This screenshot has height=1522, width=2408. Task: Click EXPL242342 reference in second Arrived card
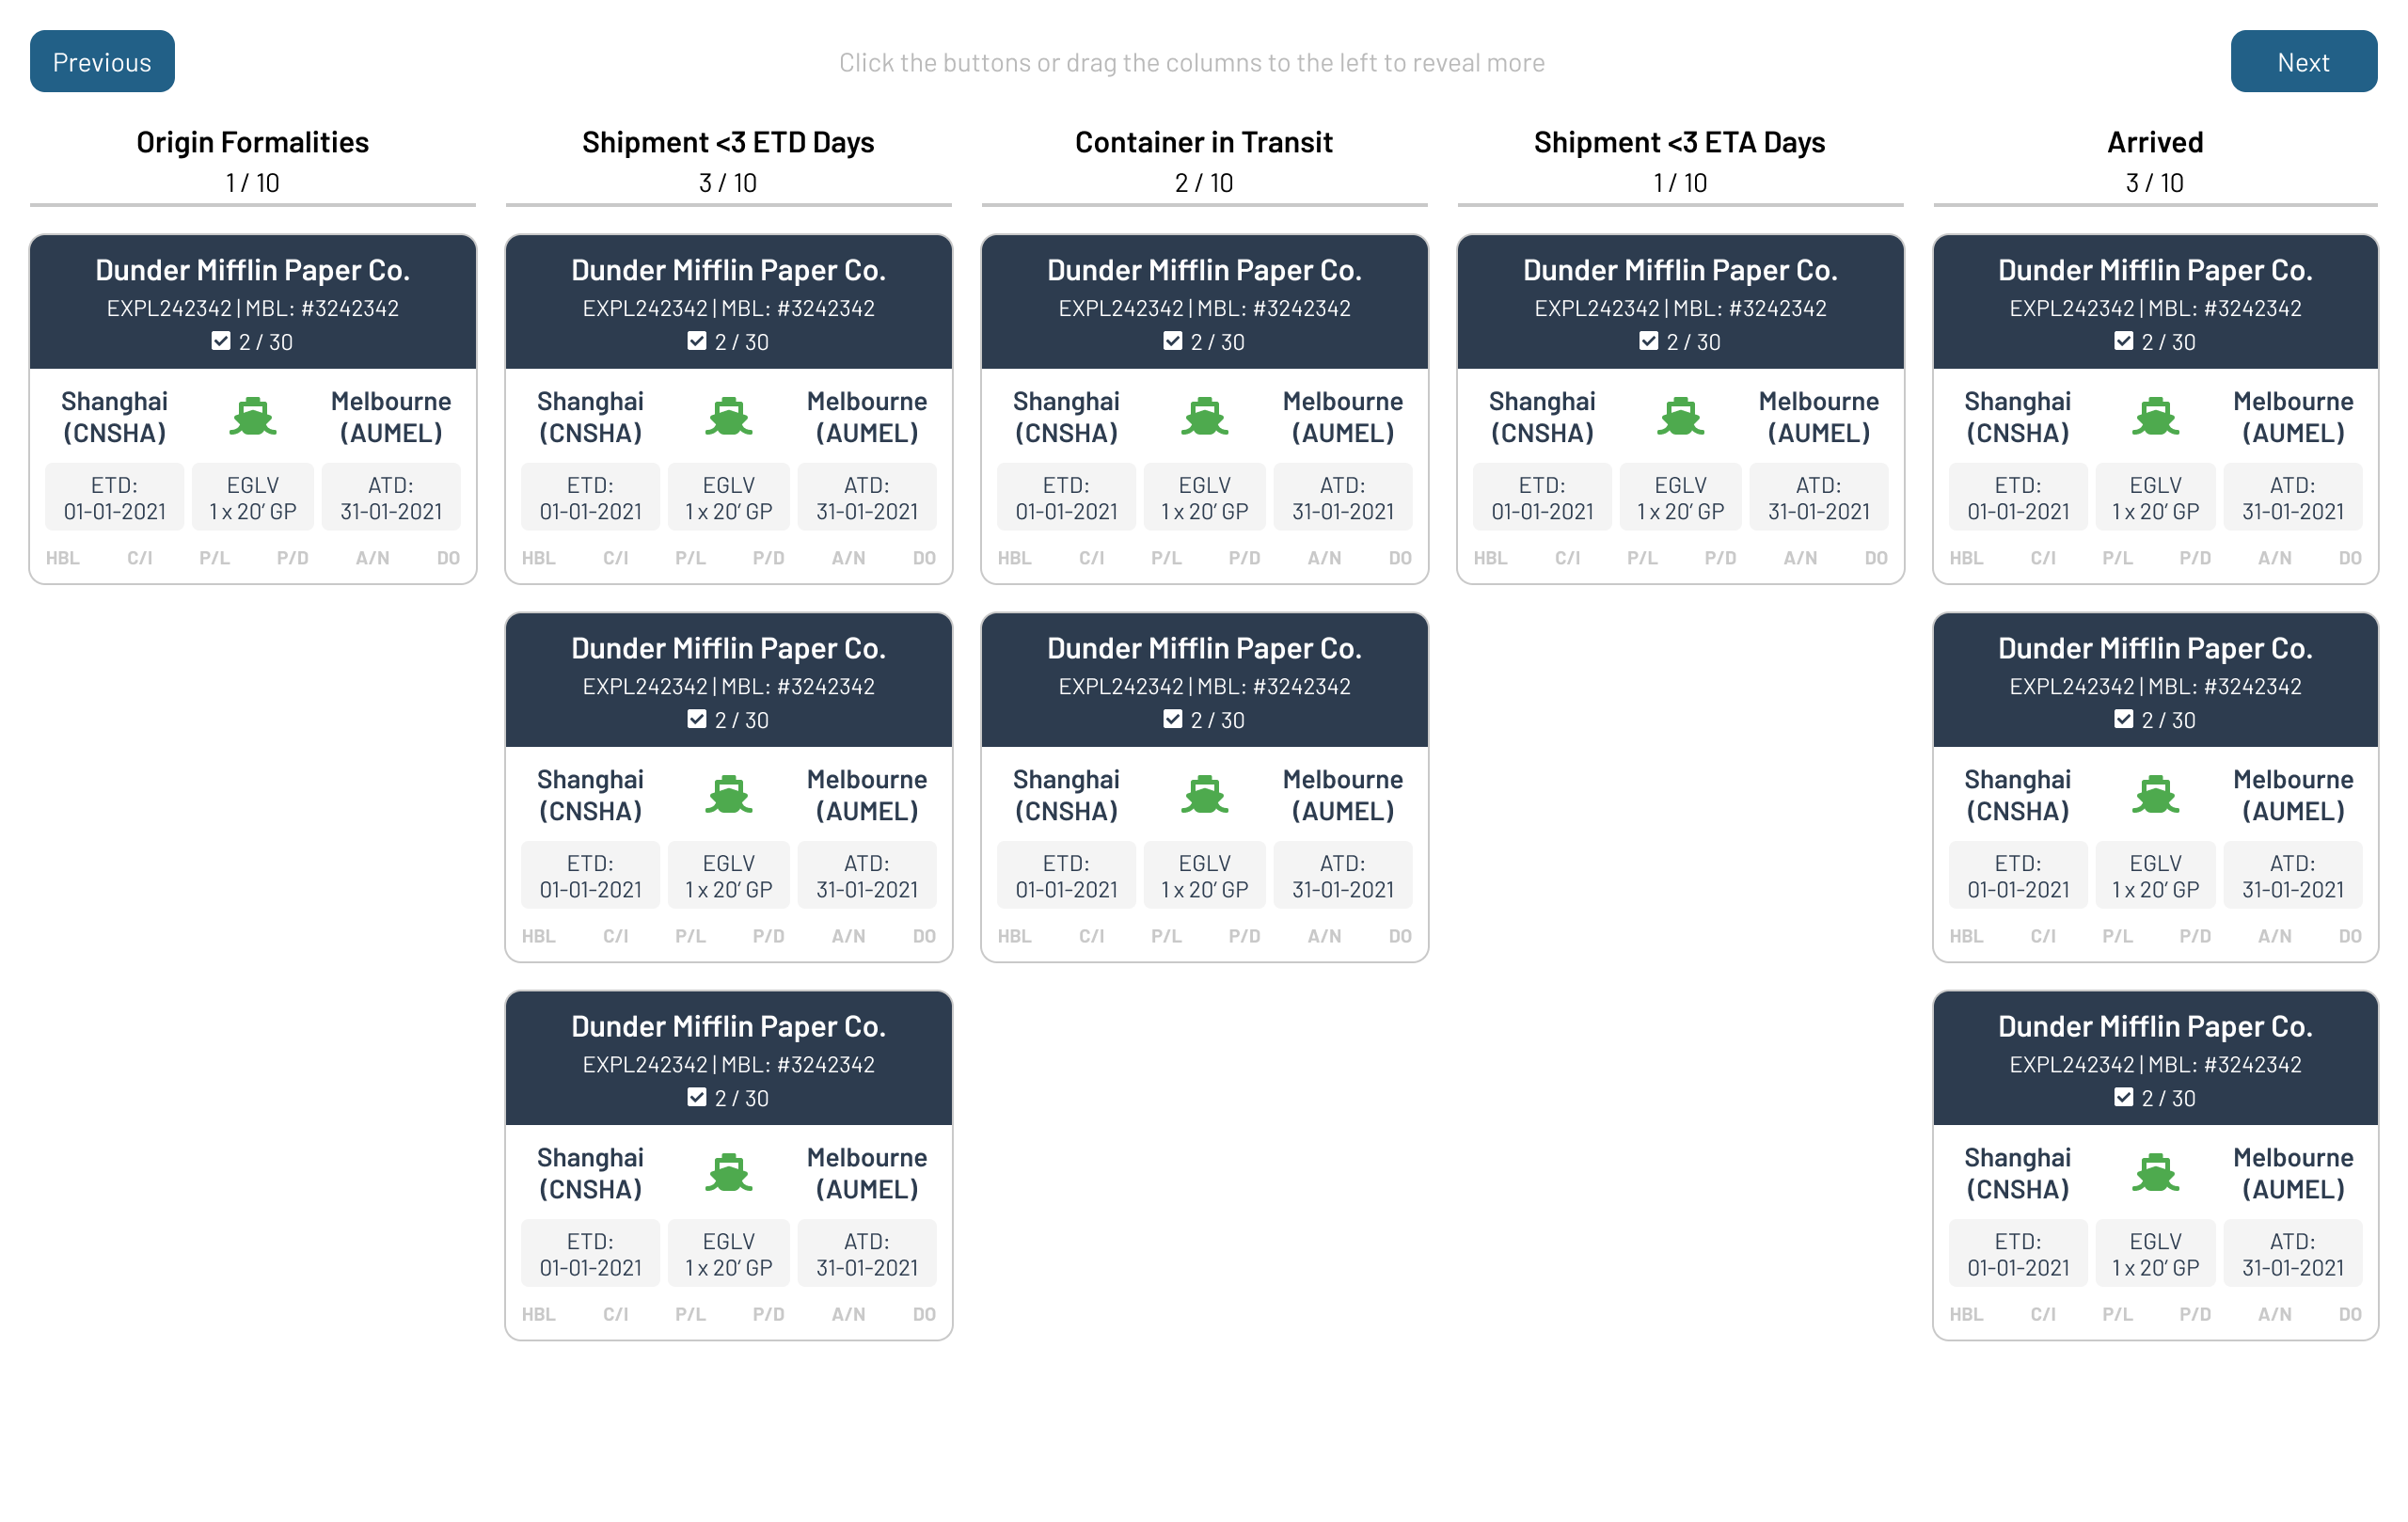2072,686
